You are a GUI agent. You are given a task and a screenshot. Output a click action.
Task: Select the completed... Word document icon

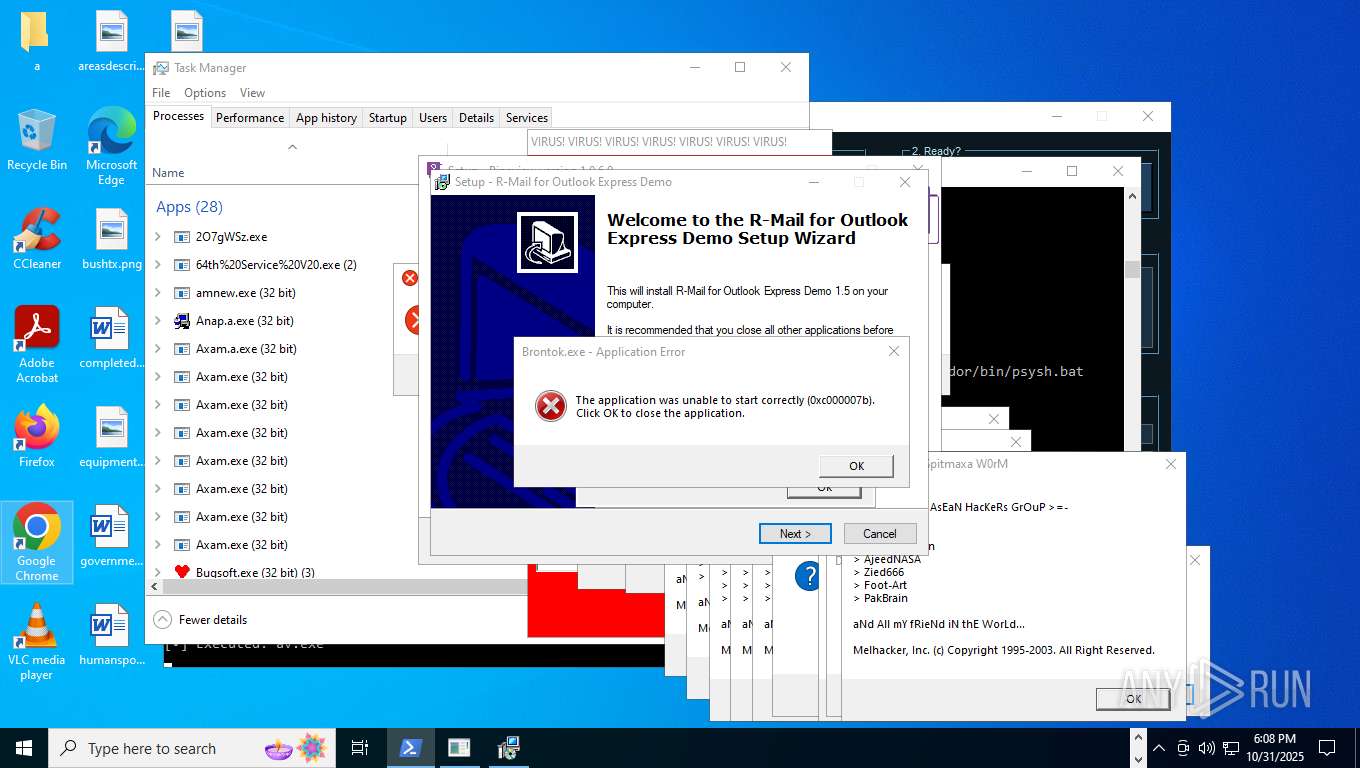(x=111, y=338)
